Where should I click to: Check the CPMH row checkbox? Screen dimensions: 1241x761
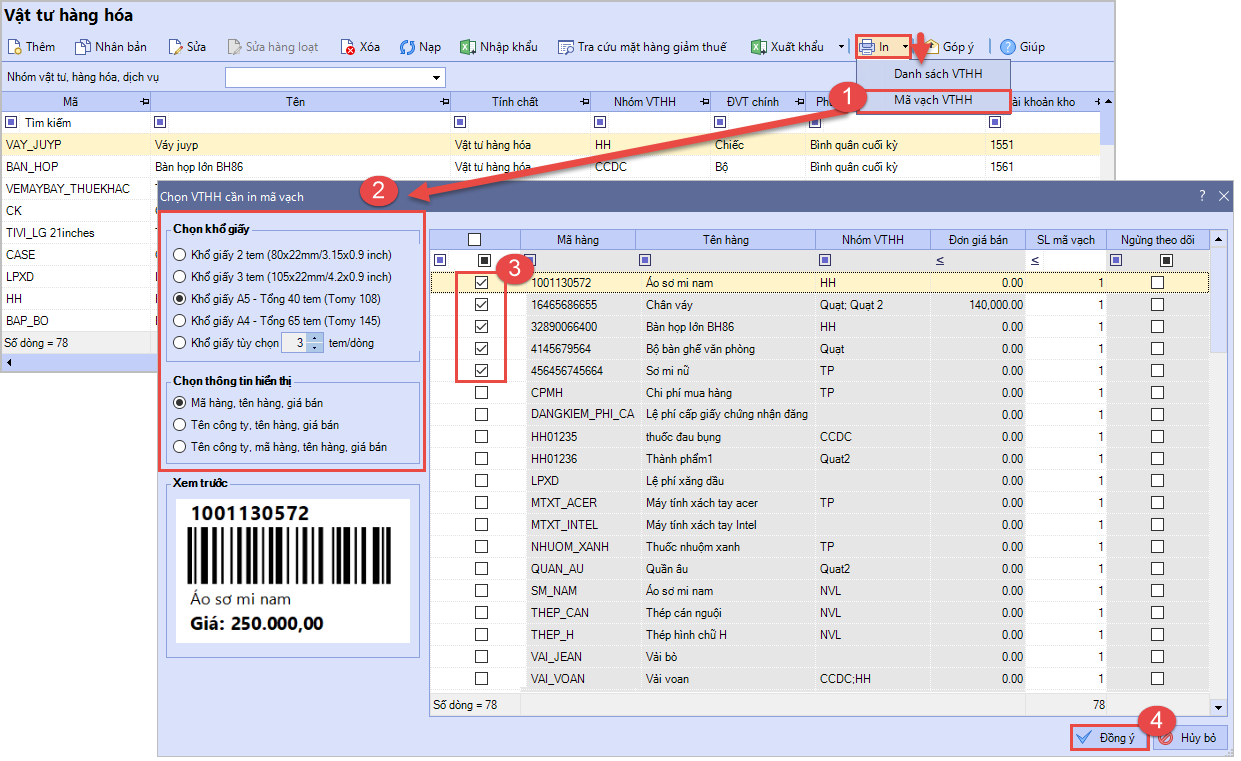point(481,393)
